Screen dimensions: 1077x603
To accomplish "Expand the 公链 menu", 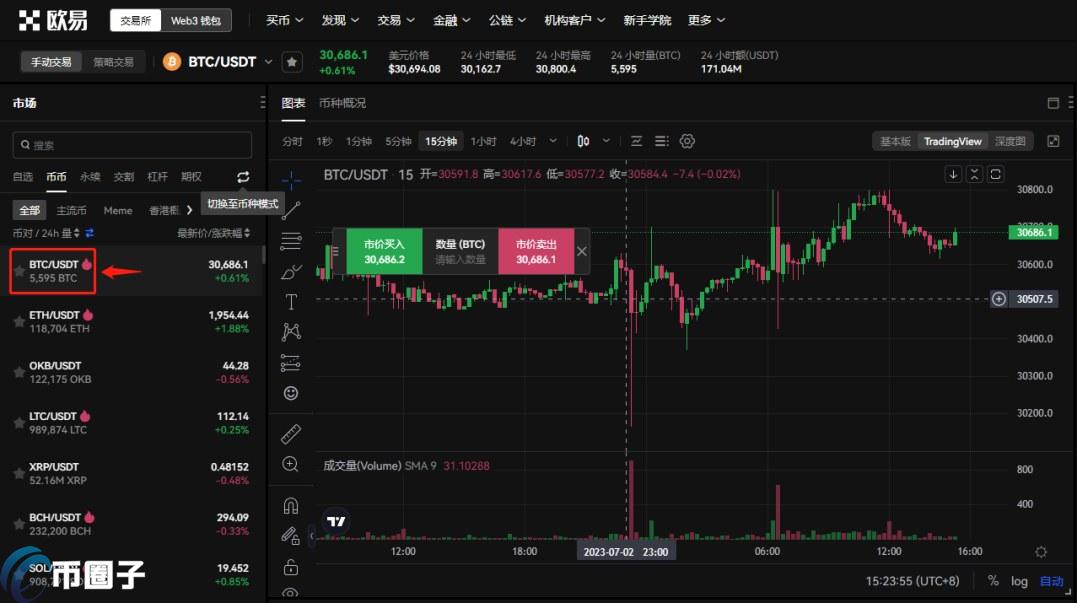I will pyautogui.click(x=507, y=21).
